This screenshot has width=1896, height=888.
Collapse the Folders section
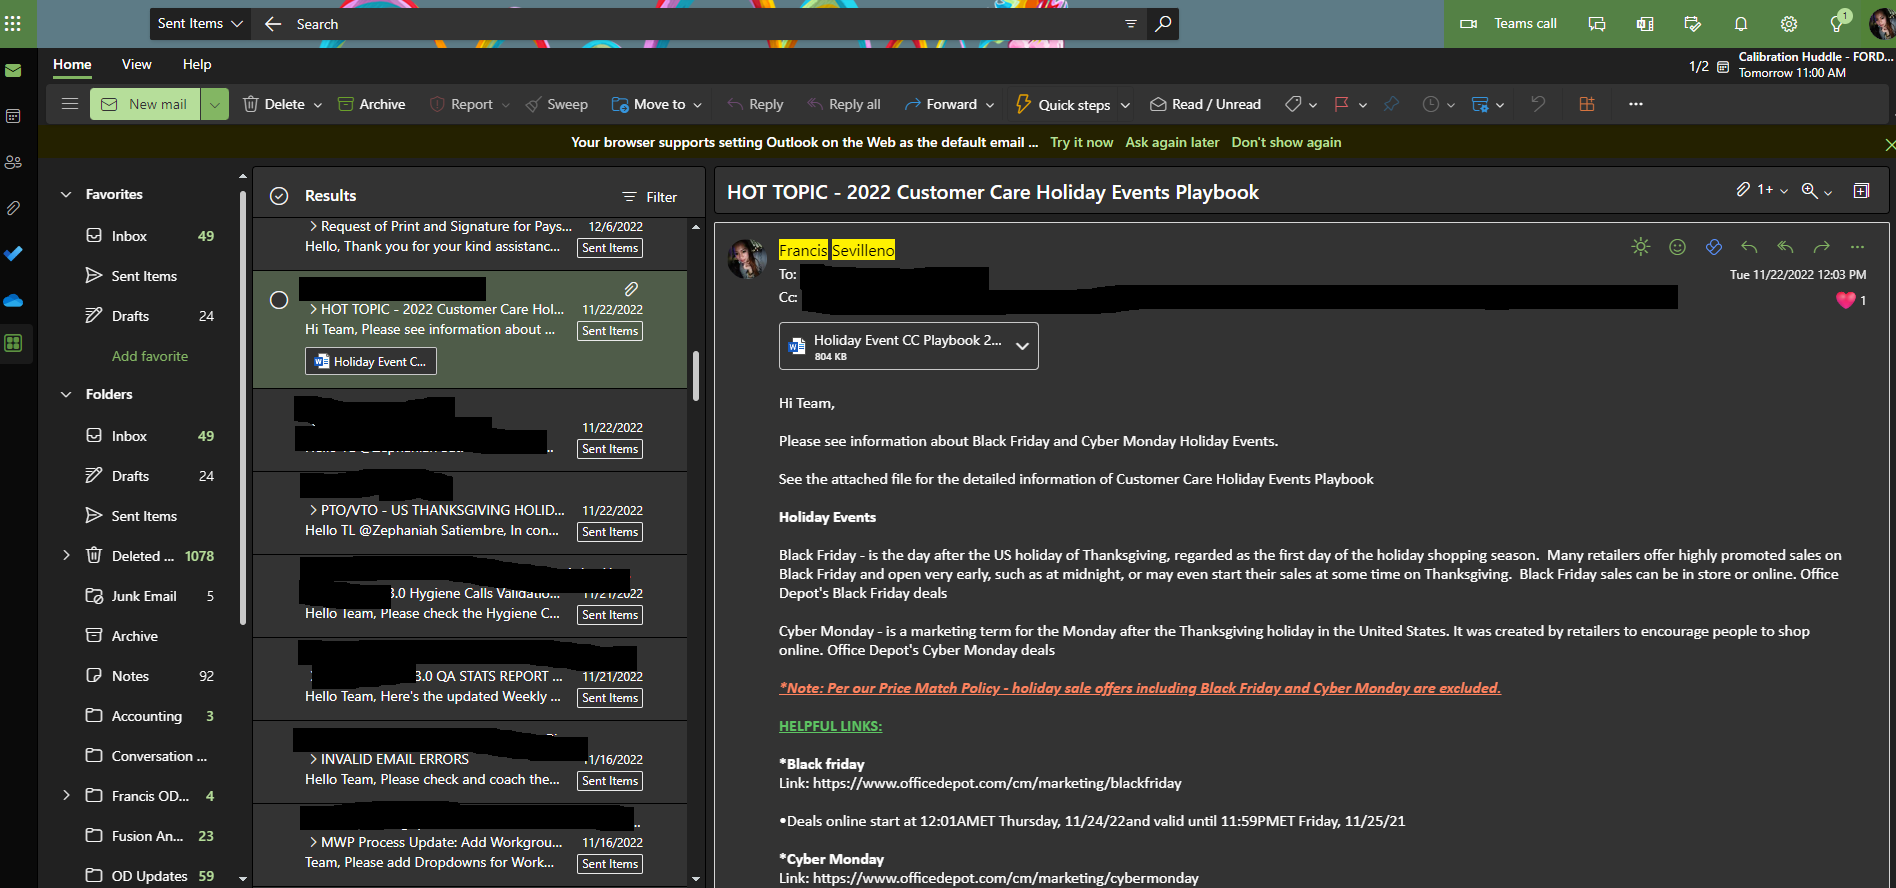(x=66, y=394)
